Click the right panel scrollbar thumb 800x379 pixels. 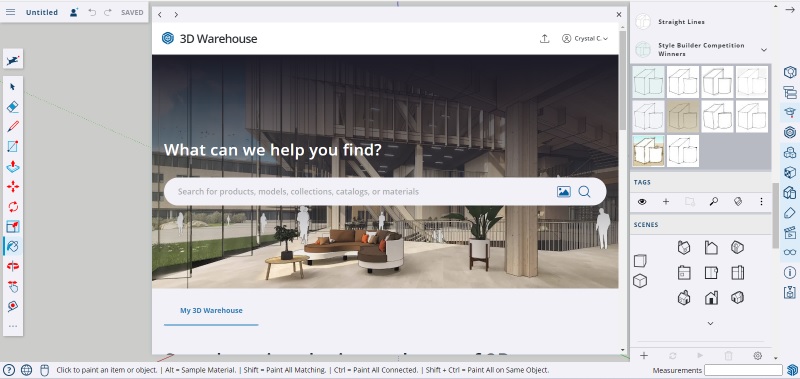click(776, 215)
